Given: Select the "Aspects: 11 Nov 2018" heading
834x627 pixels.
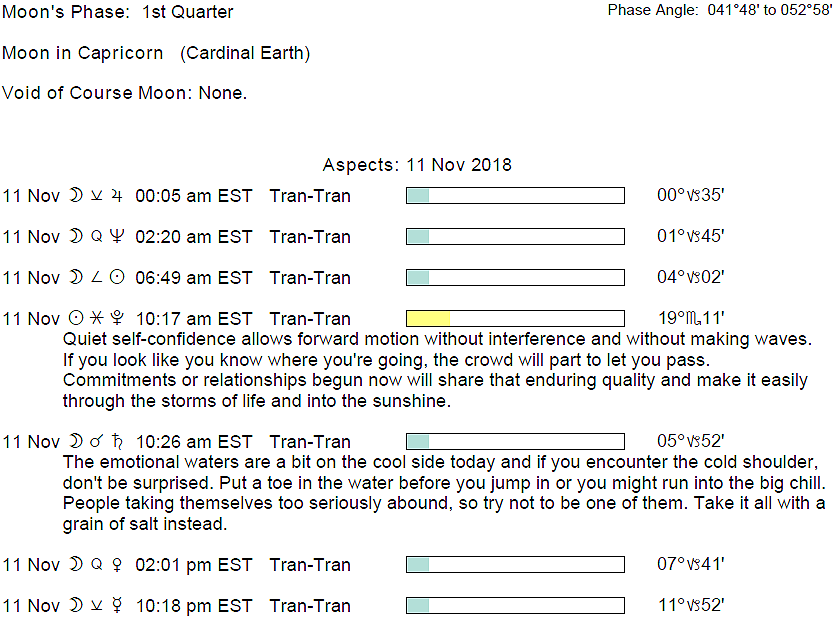Looking at the screenshot, I should [417, 165].
